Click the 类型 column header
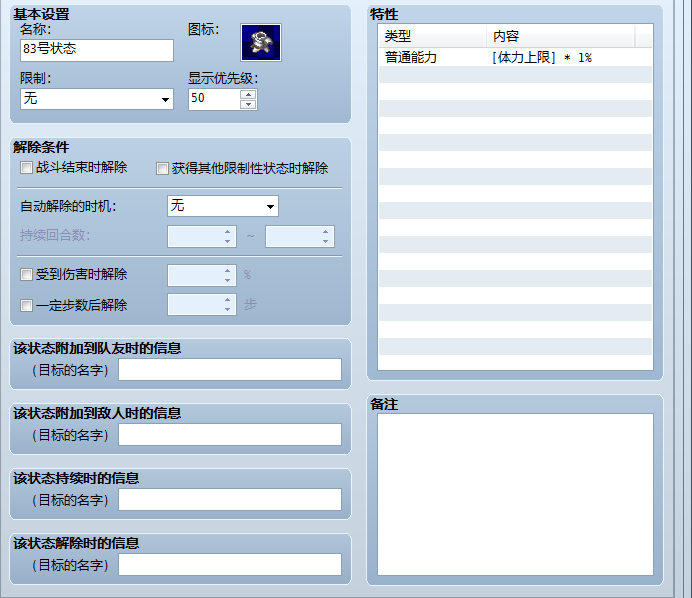The image size is (692, 598). 432,36
